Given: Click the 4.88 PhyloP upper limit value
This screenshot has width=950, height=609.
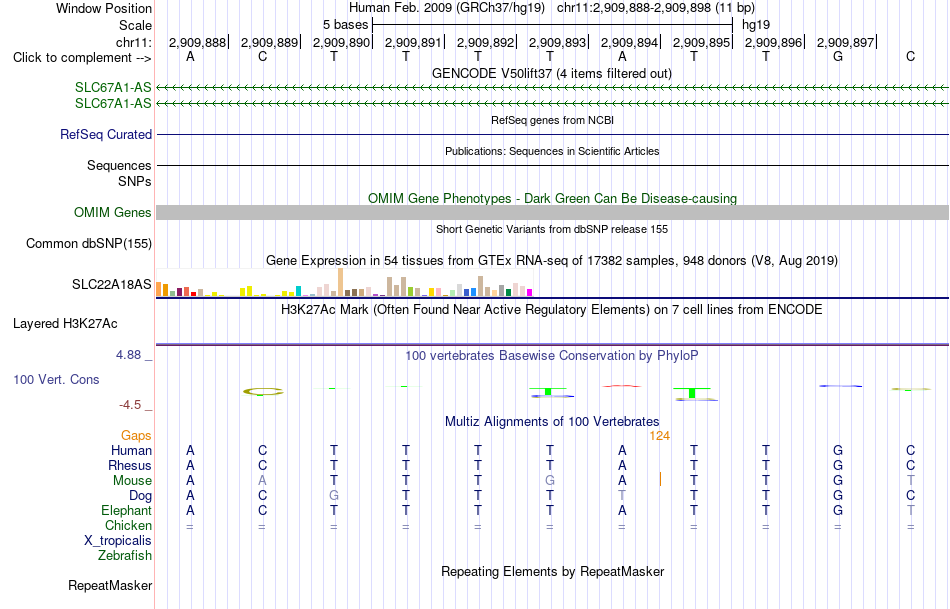Looking at the screenshot, I should pos(128,355).
